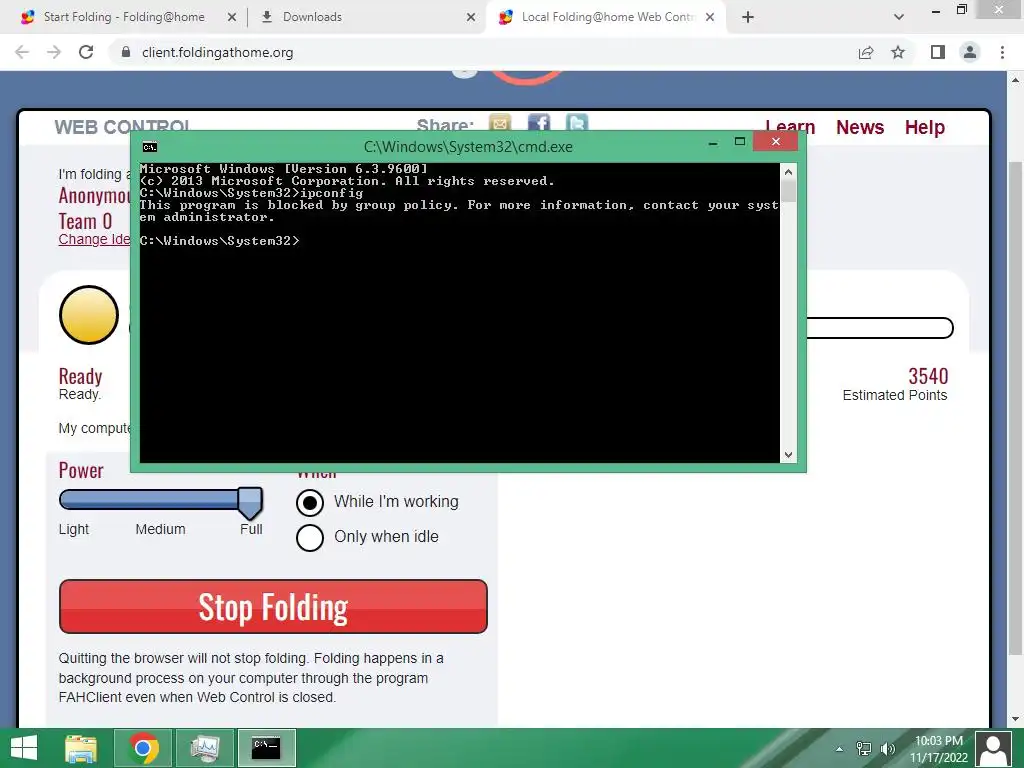Open Chrome three-dot menu

tap(1002, 52)
